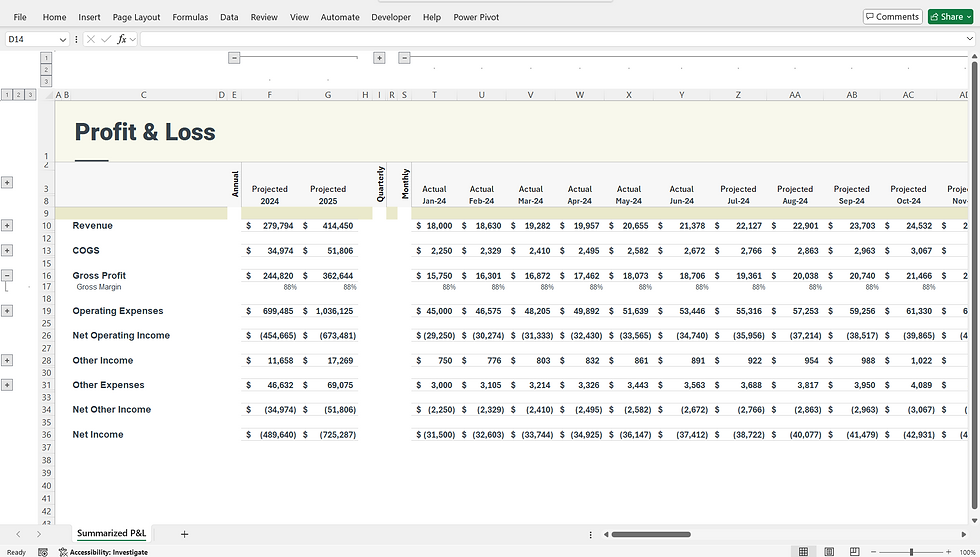Switch to the Home ribbon tab
Image resolution: width=980 pixels, height=557 pixels.
(54, 17)
